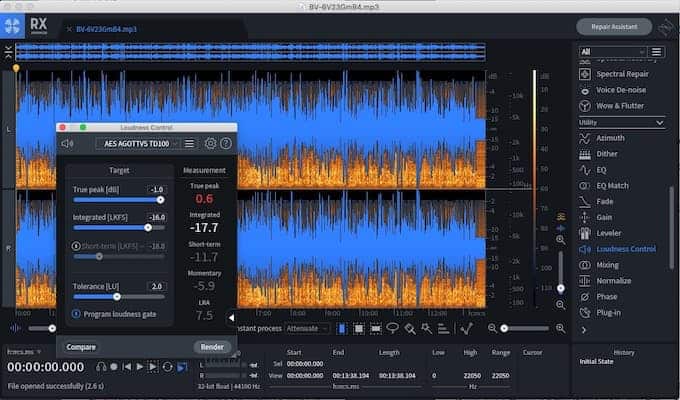Viewport: 680px width, 400px height.
Task: Select the BV-6V23GmB4.mp3 file tab
Action: 106,30
